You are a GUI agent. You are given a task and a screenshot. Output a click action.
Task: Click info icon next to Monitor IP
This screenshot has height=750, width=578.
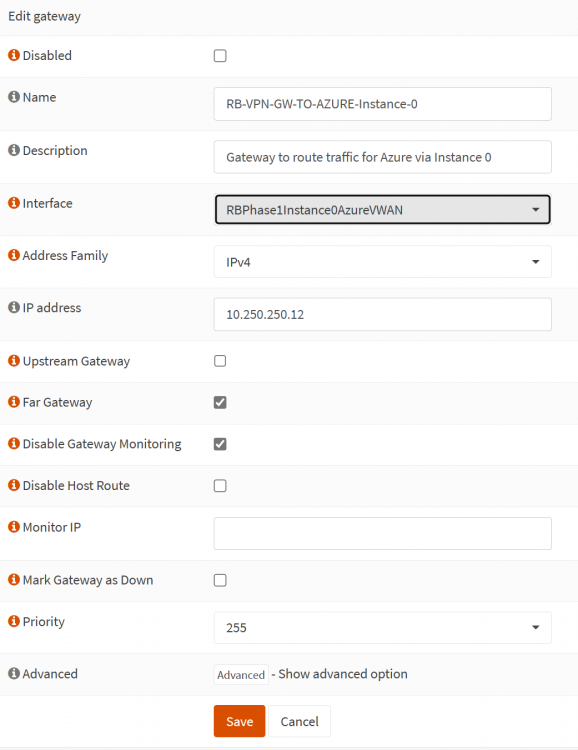(x=14, y=527)
